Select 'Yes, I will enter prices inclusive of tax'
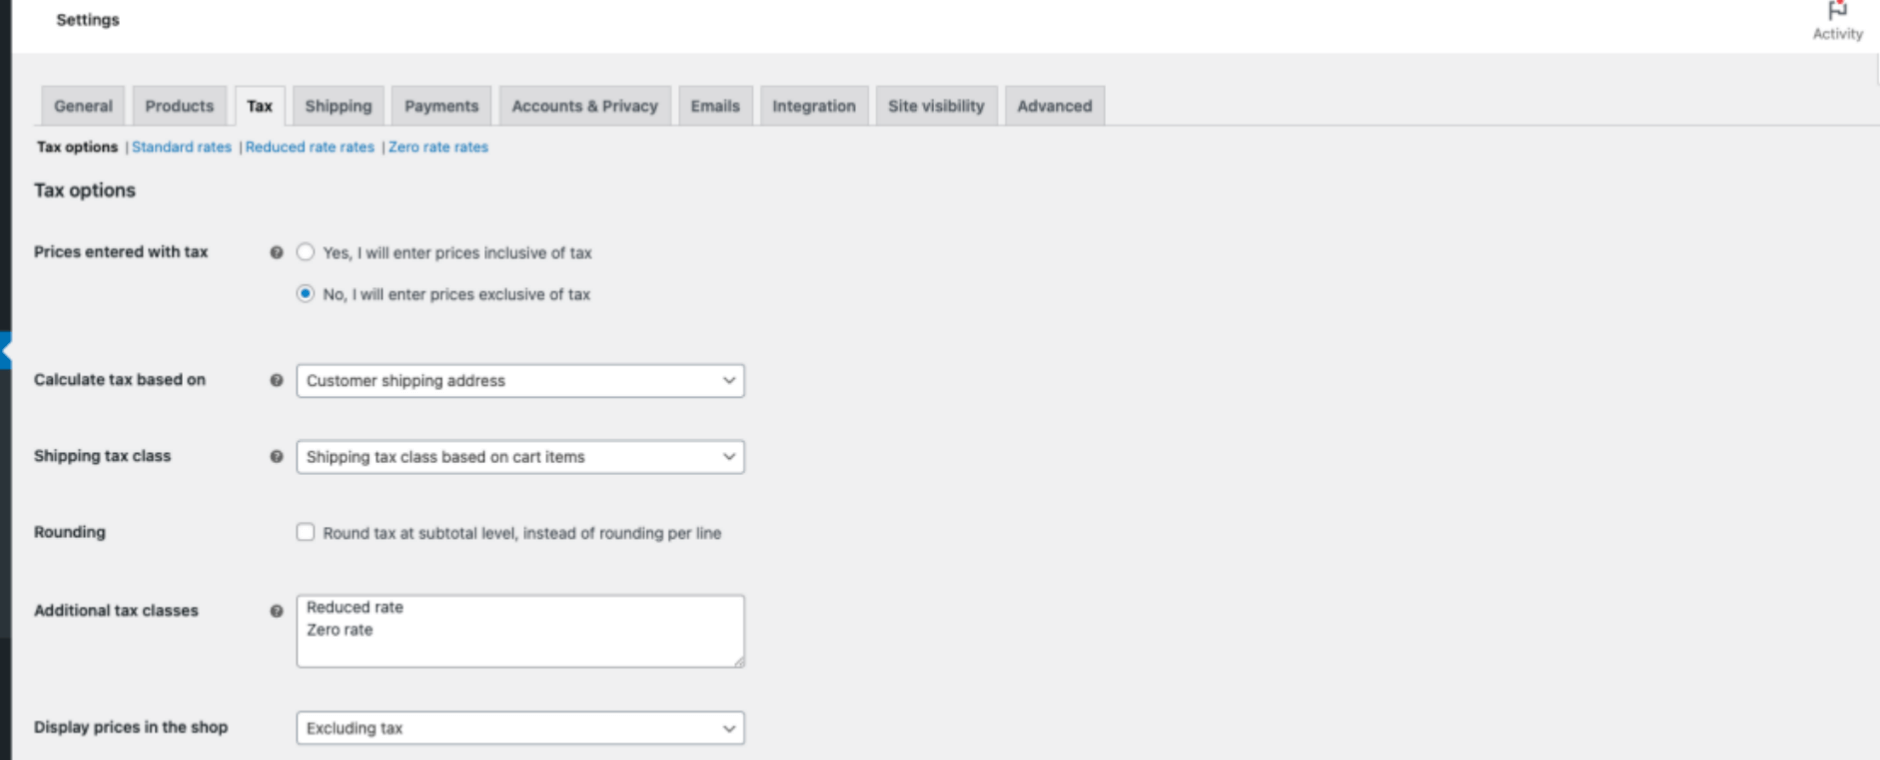1880x760 pixels. 305,253
